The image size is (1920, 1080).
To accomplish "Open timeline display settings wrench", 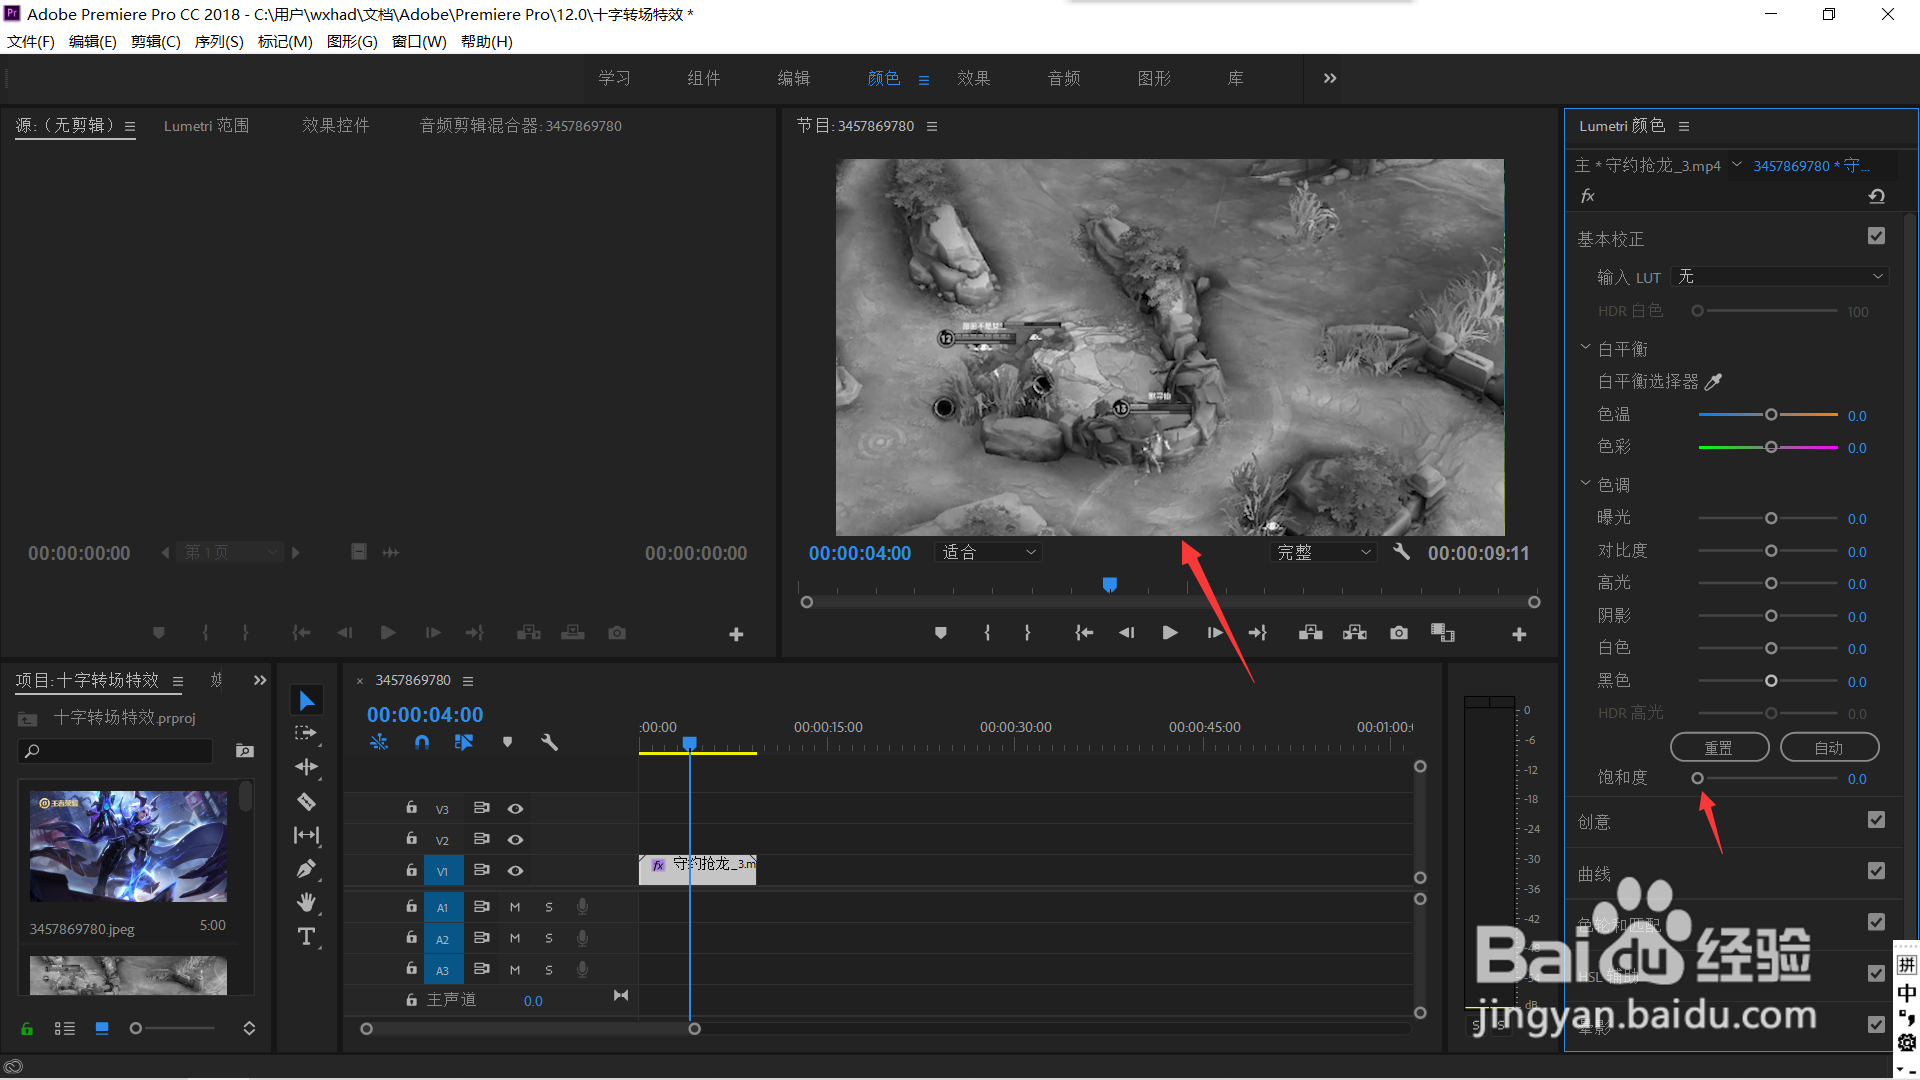I will [549, 742].
